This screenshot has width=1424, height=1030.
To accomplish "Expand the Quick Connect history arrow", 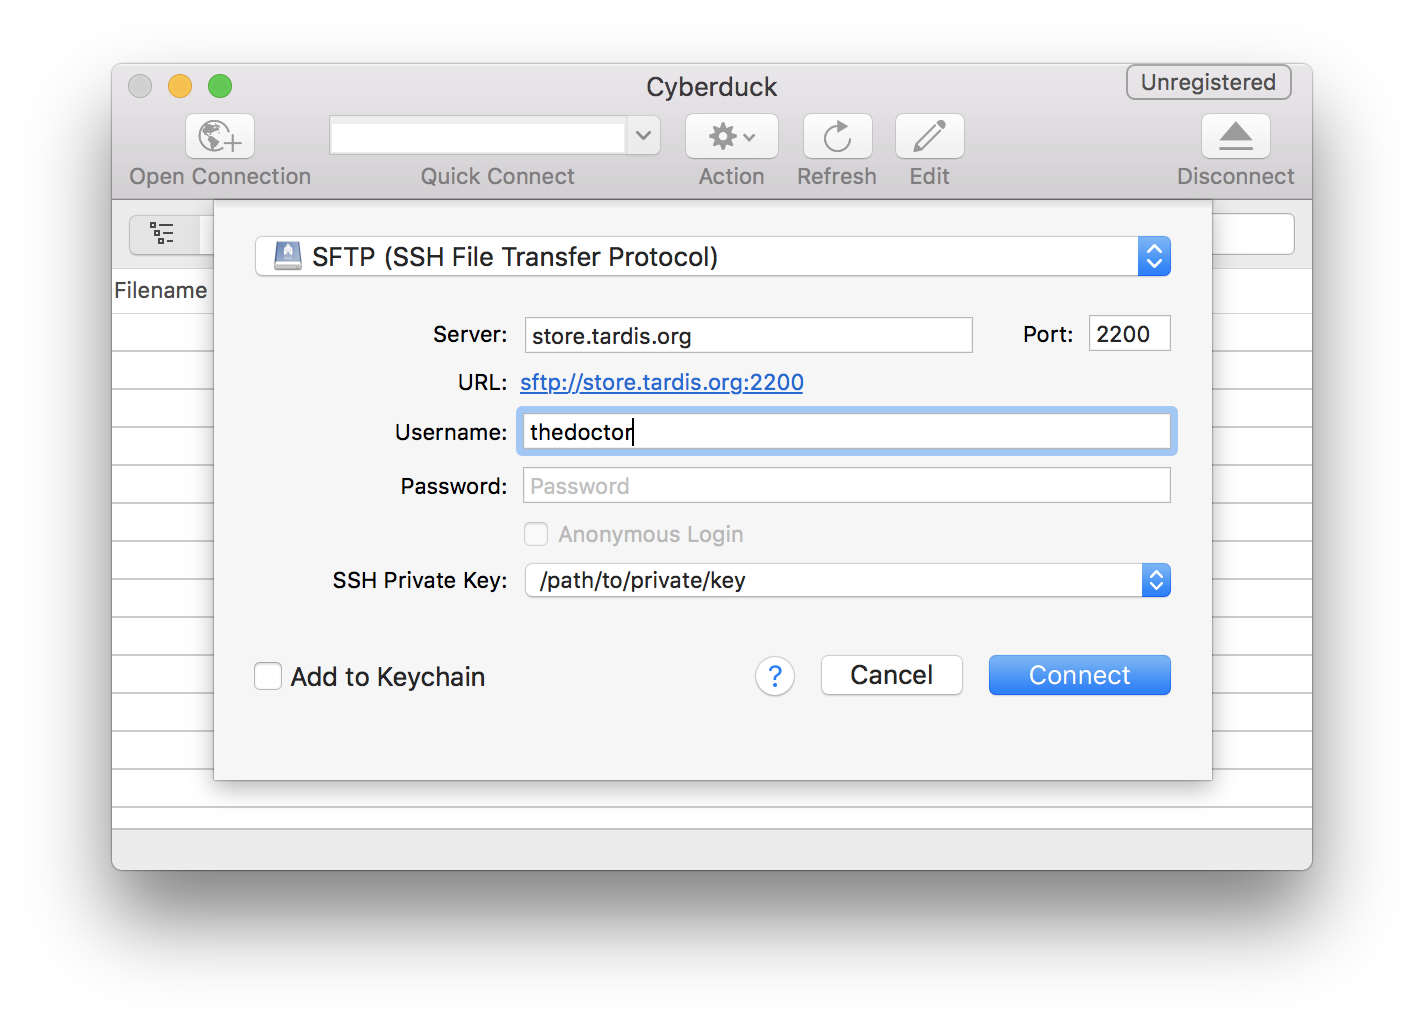I will (644, 135).
